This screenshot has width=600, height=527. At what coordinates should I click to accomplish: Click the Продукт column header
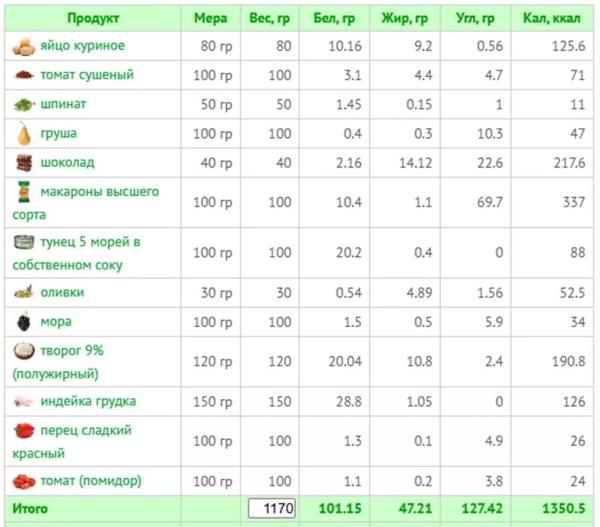[93, 18]
